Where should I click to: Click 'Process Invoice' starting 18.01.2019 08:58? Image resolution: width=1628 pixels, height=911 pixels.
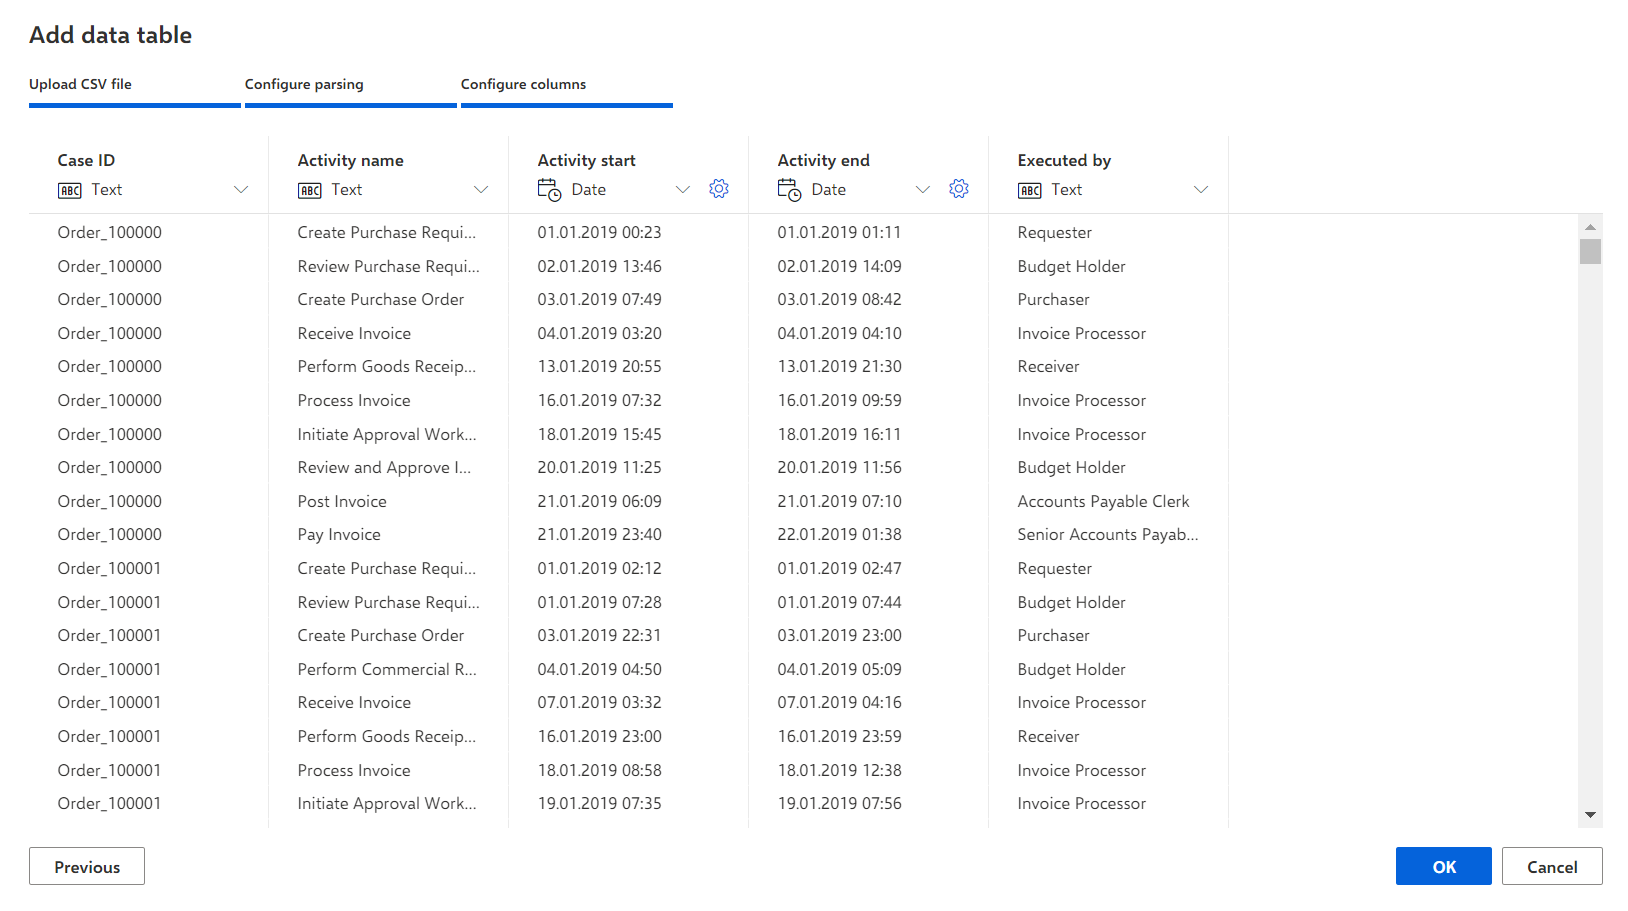354,770
